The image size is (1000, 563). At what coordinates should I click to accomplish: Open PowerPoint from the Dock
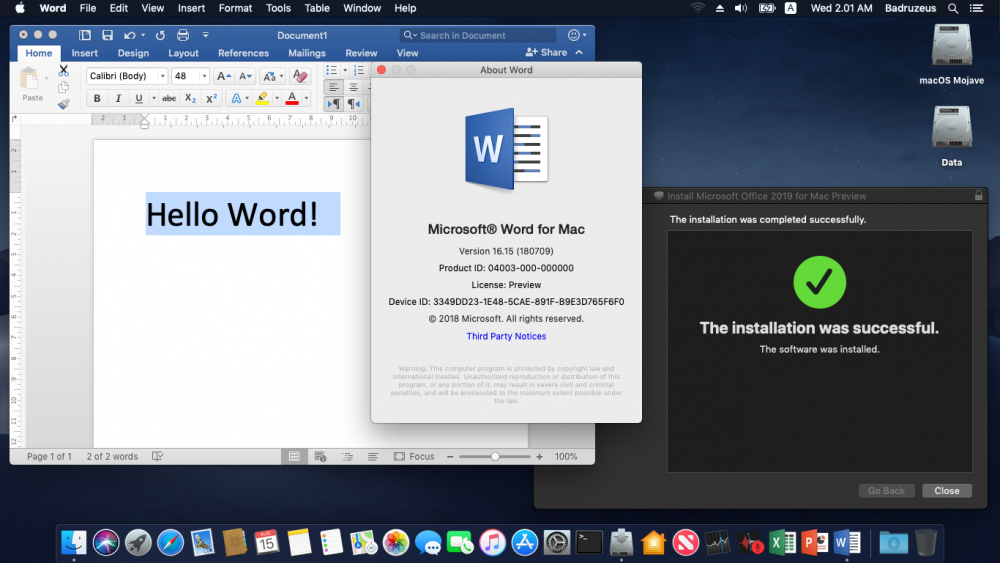pos(814,543)
